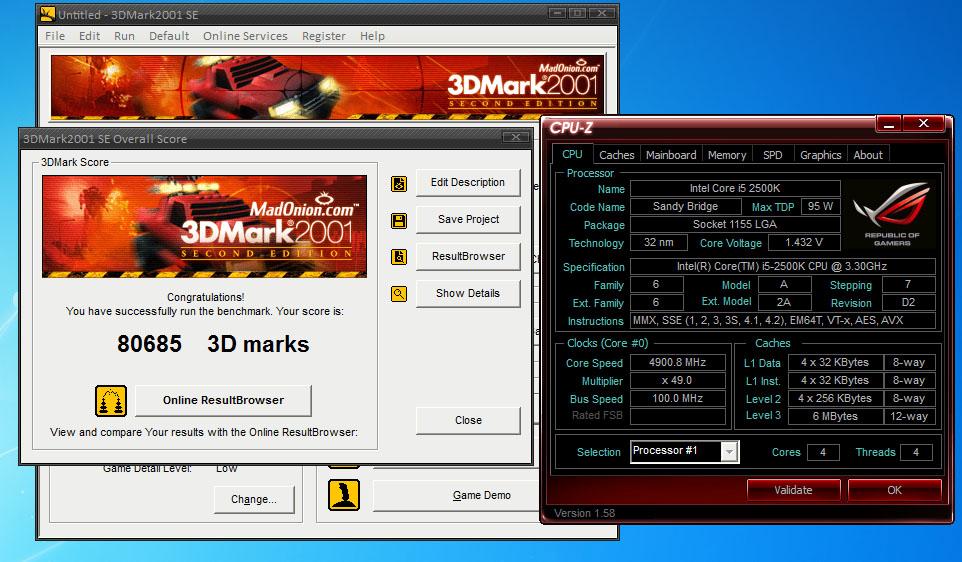This screenshot has height=562, width=962.
Task: Click the 3DMark2001 SE title bar app icon
Action: click(47, 13)
